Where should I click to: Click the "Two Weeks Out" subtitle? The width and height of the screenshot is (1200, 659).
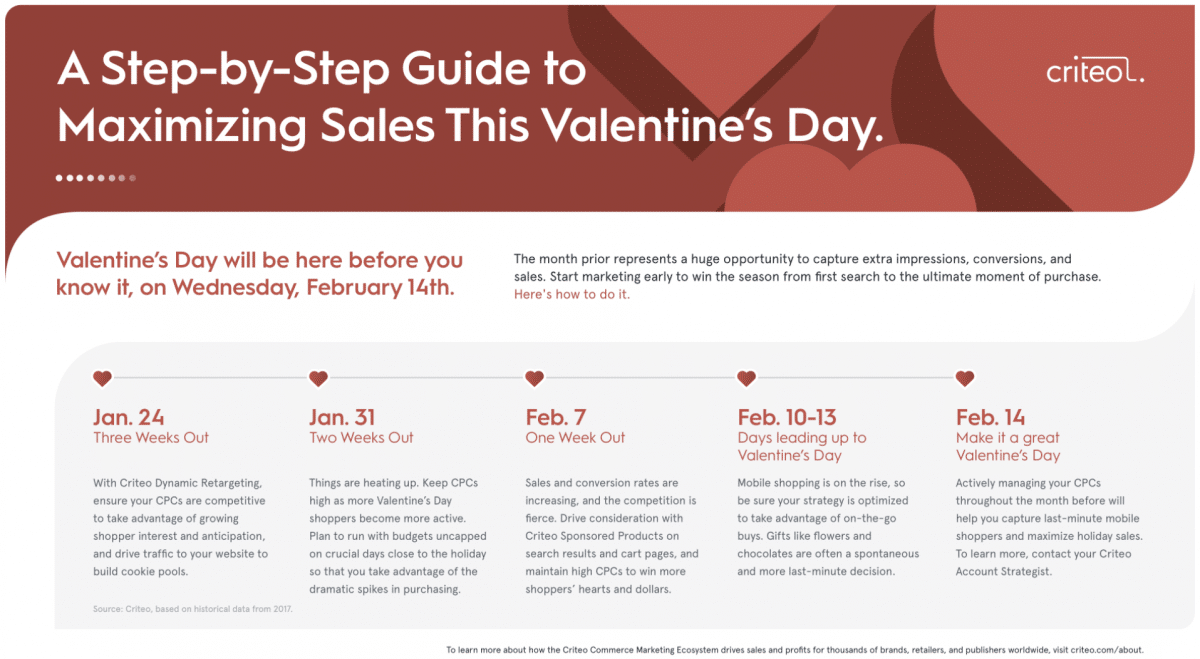tap(361, 438)
